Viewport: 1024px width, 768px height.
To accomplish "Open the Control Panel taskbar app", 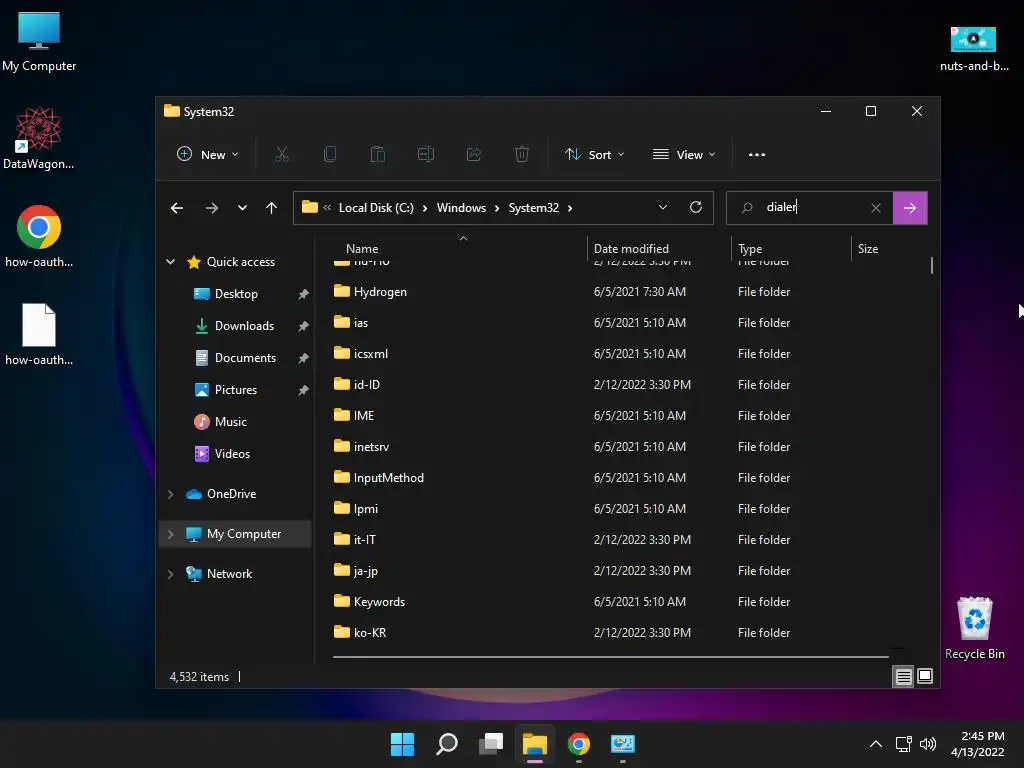I will 623,744.
